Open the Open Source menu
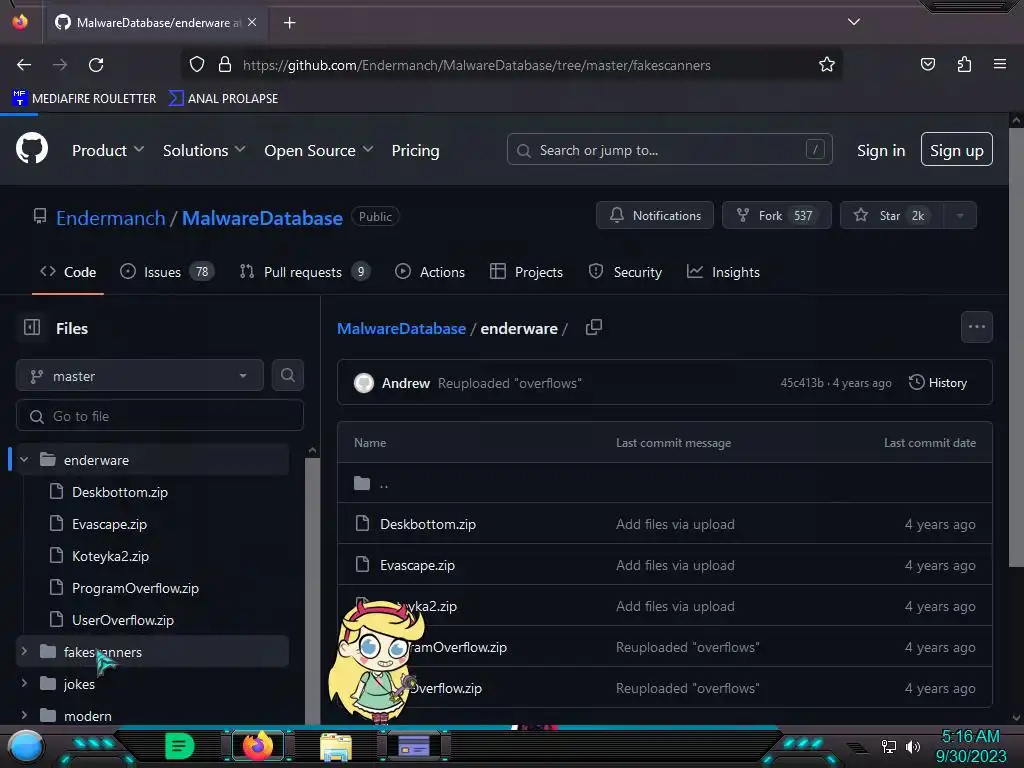Viewport: 1024px width, 768px height. pyautogui.click(x=319, y=150)
